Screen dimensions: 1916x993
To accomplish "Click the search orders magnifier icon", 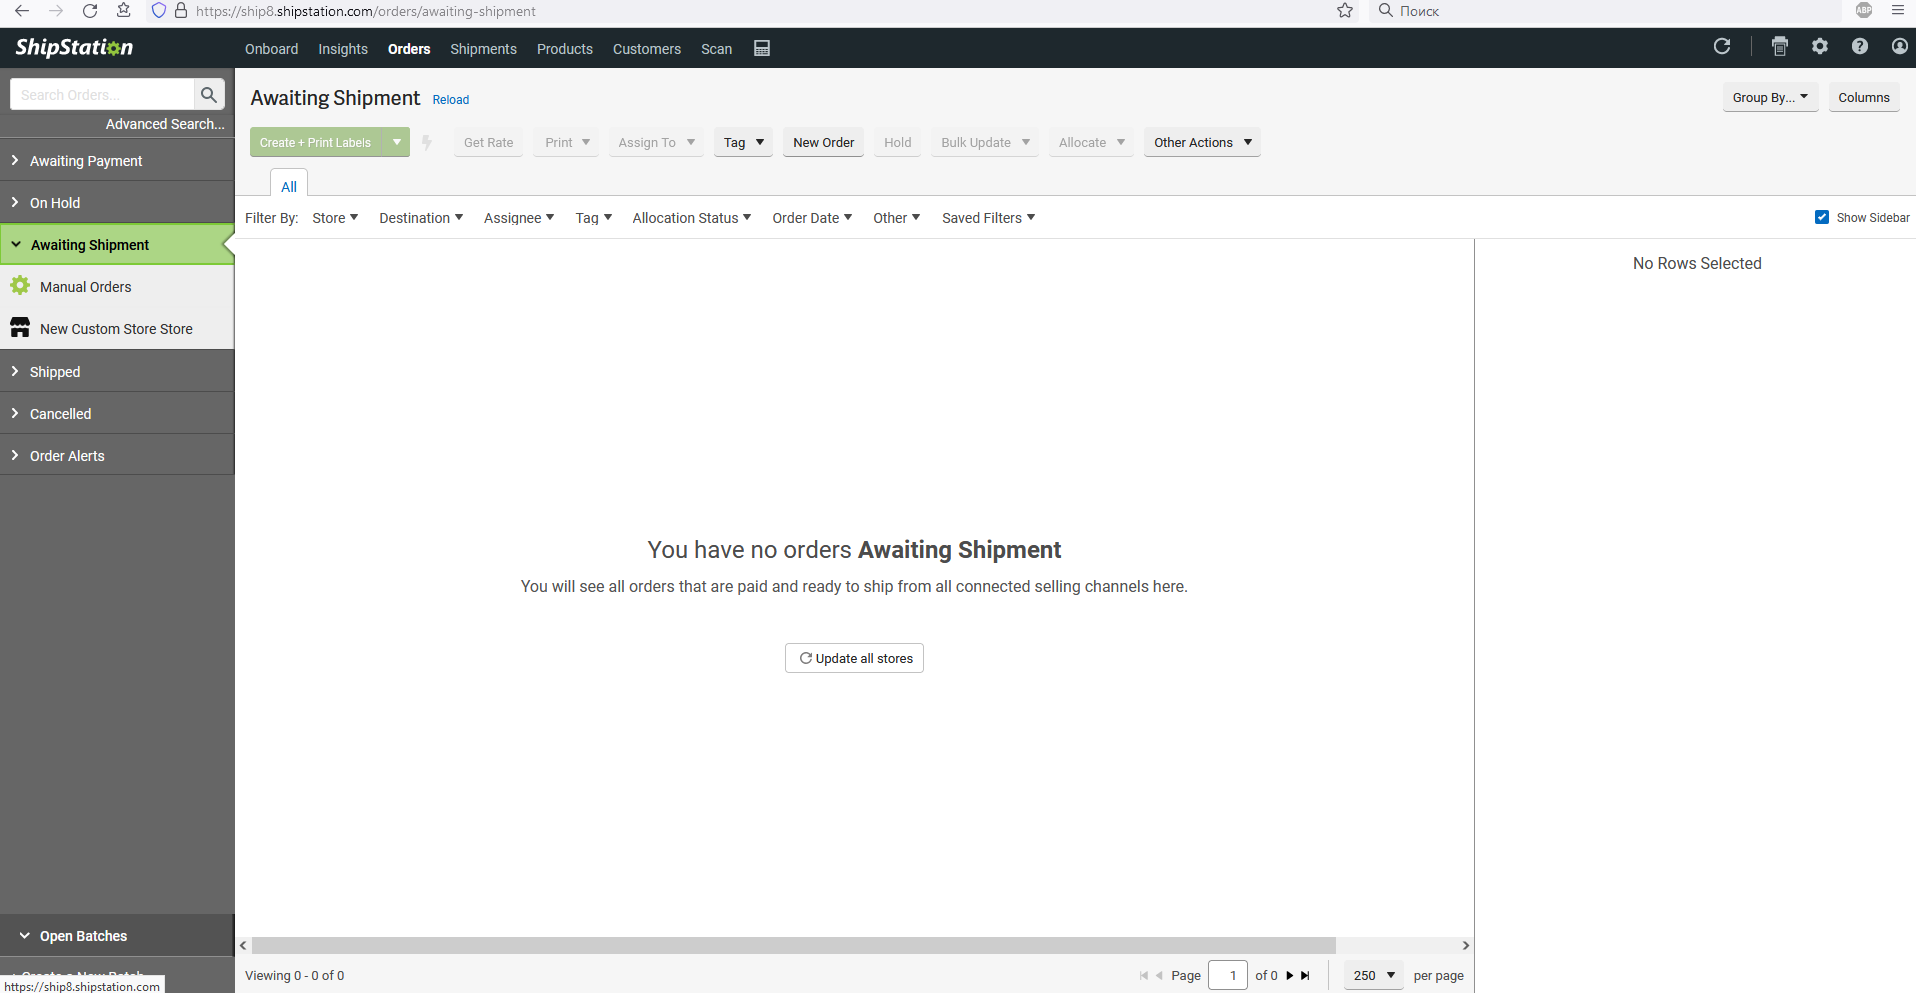I will 209,94.
